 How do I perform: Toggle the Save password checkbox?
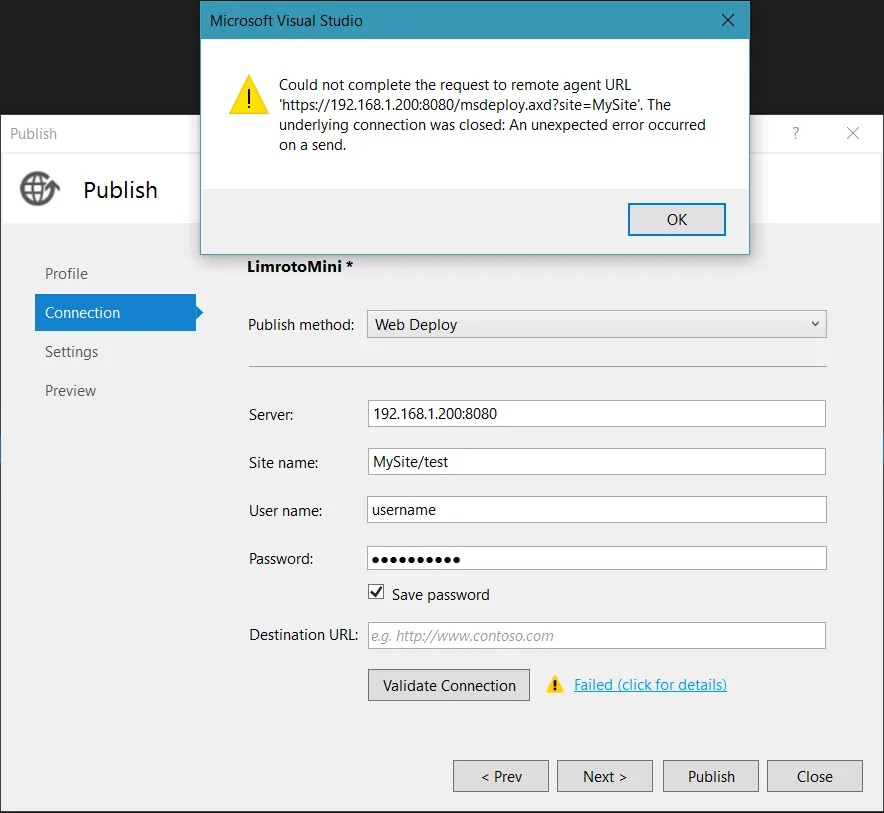(x=376, y=592)
